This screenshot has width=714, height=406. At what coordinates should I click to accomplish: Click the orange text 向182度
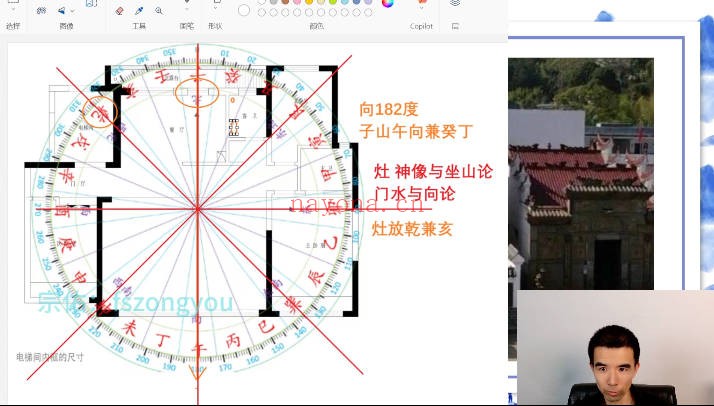pos(388,109)
